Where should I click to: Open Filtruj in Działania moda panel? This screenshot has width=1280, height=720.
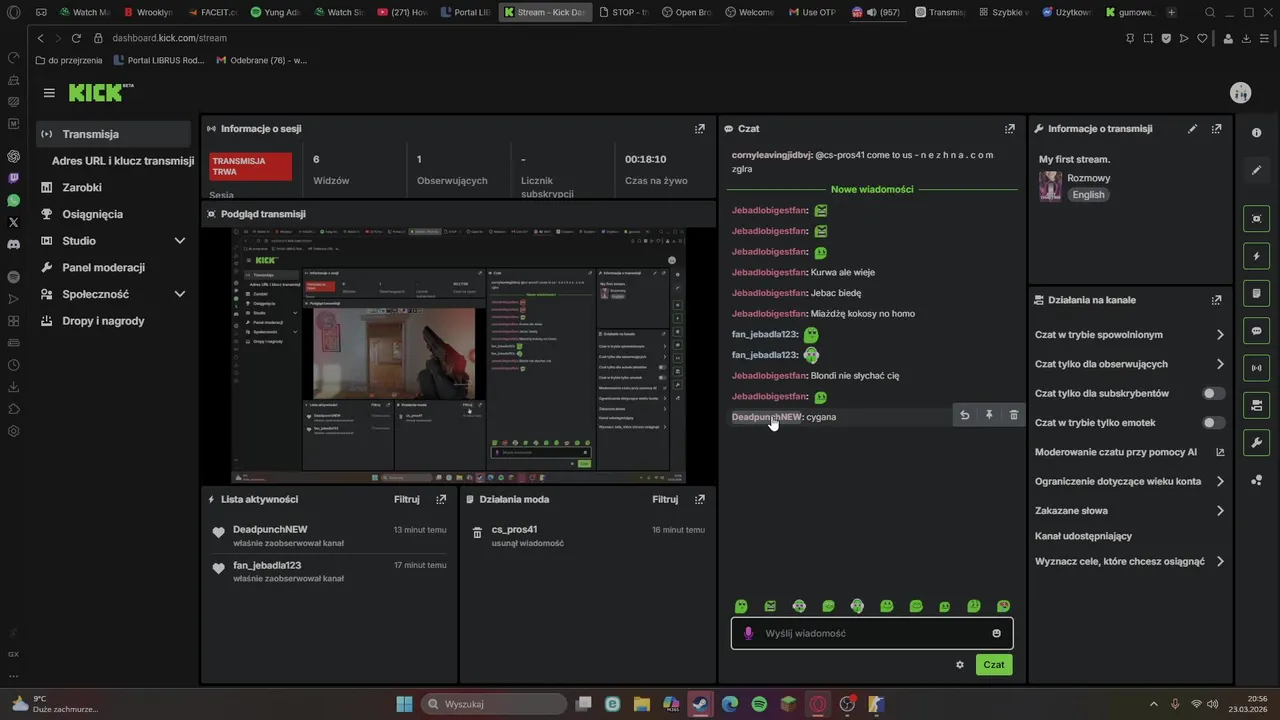(665, 499)
